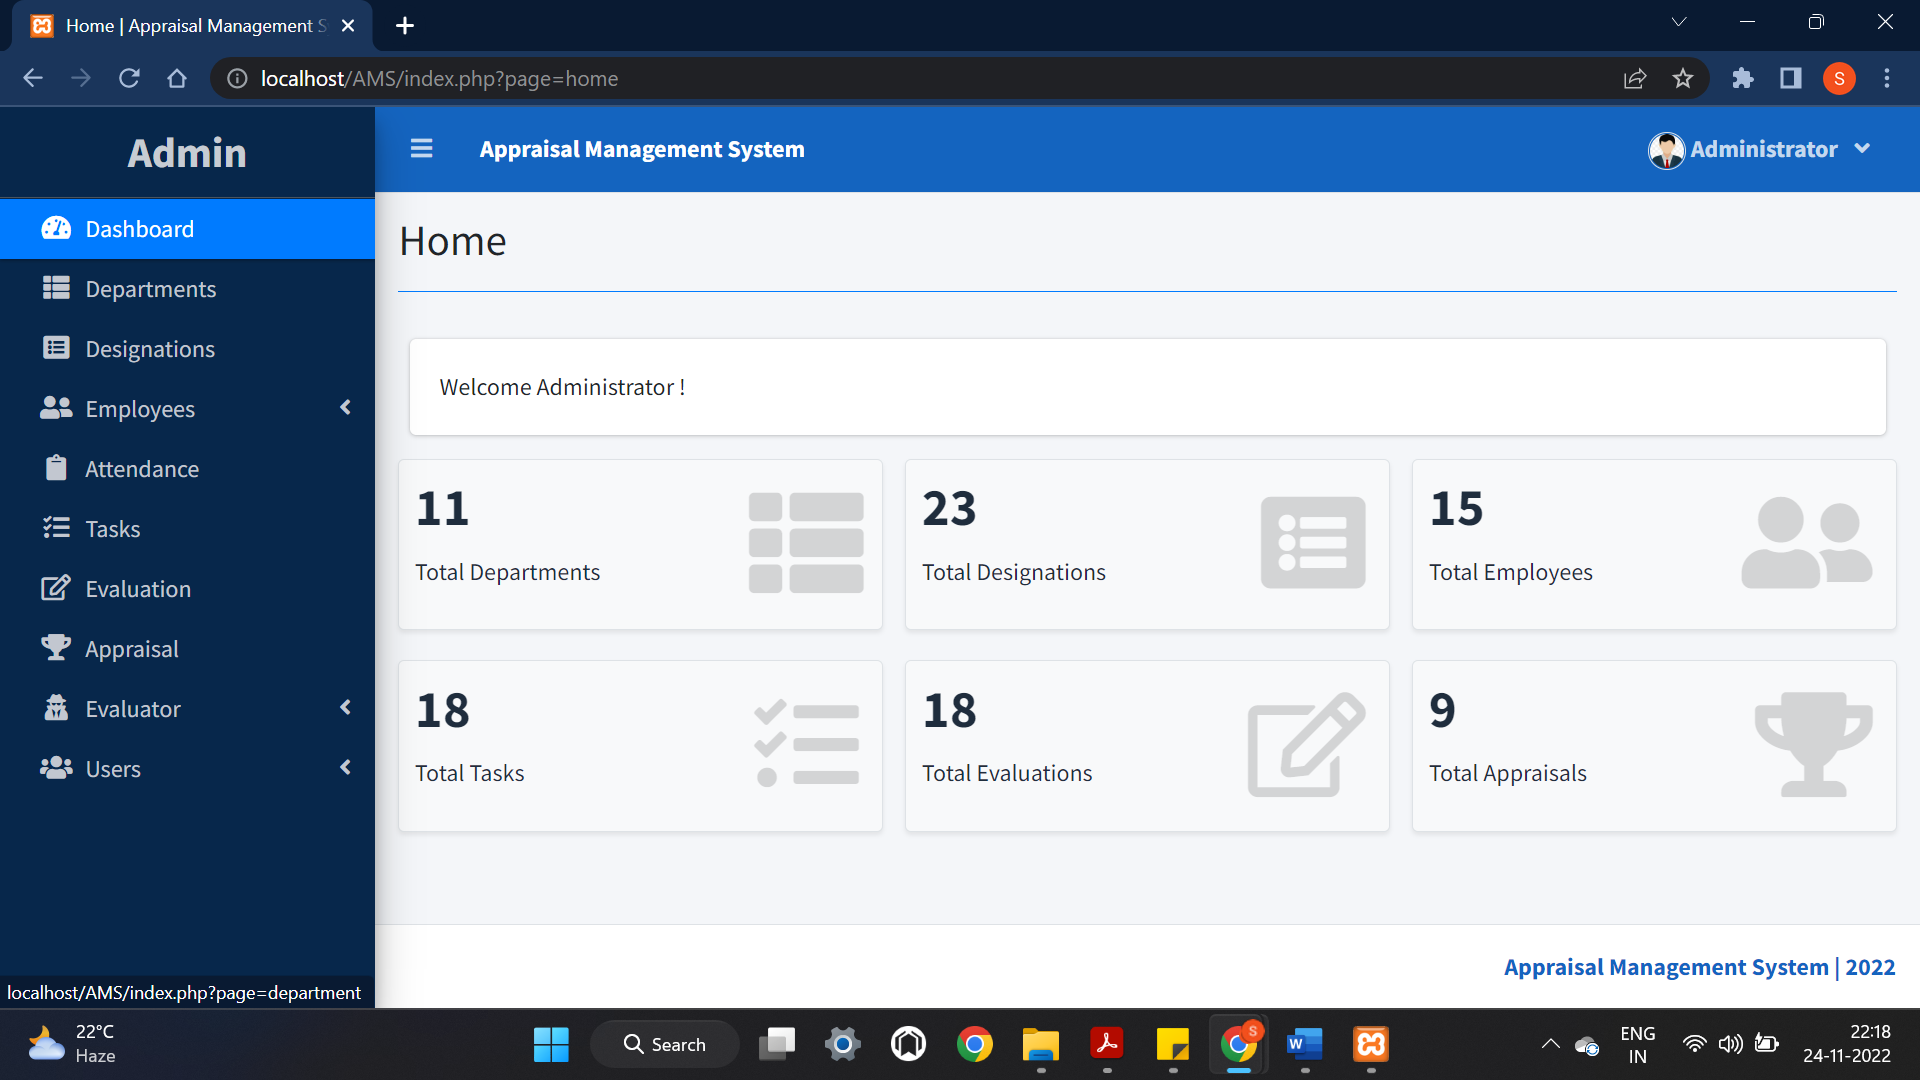Select the Tasks checklist icon
Screen dimensions: 1920x1080
(x=55, y=528)
